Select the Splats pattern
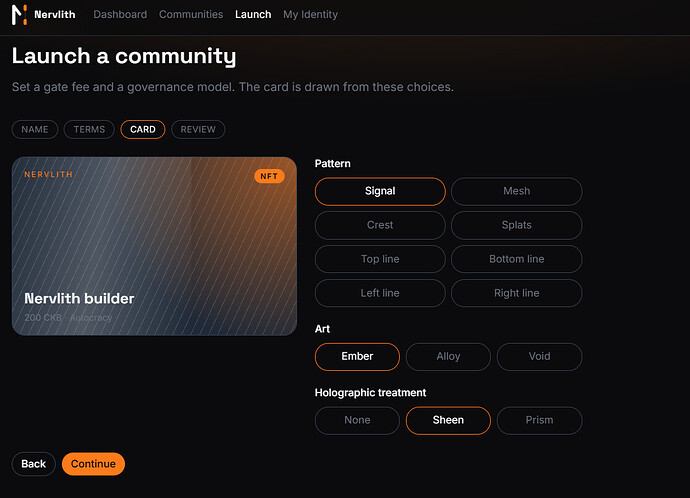 (517, 225)
